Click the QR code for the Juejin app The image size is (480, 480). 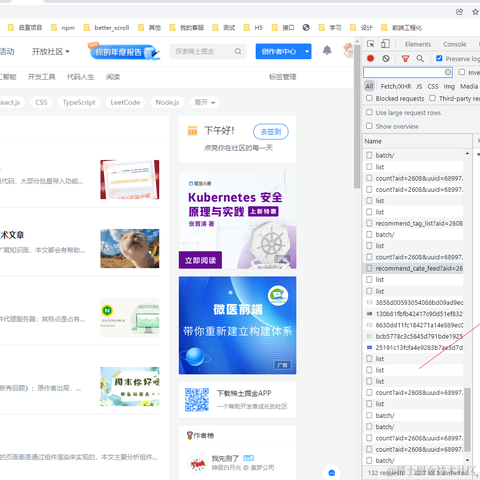pos(197,400)
